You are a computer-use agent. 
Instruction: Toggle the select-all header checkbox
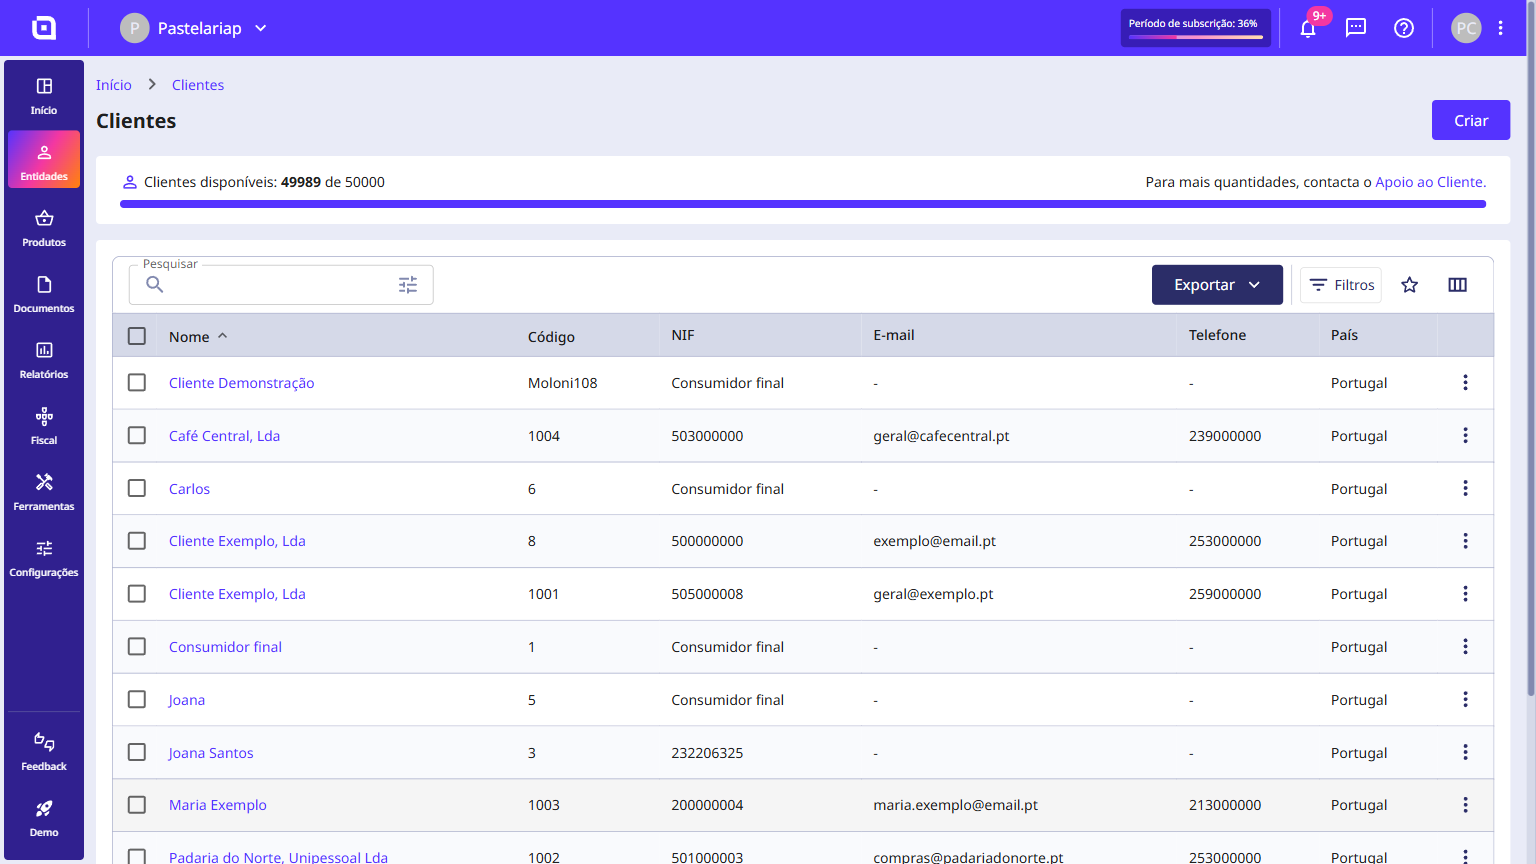(x=137, y=336)
